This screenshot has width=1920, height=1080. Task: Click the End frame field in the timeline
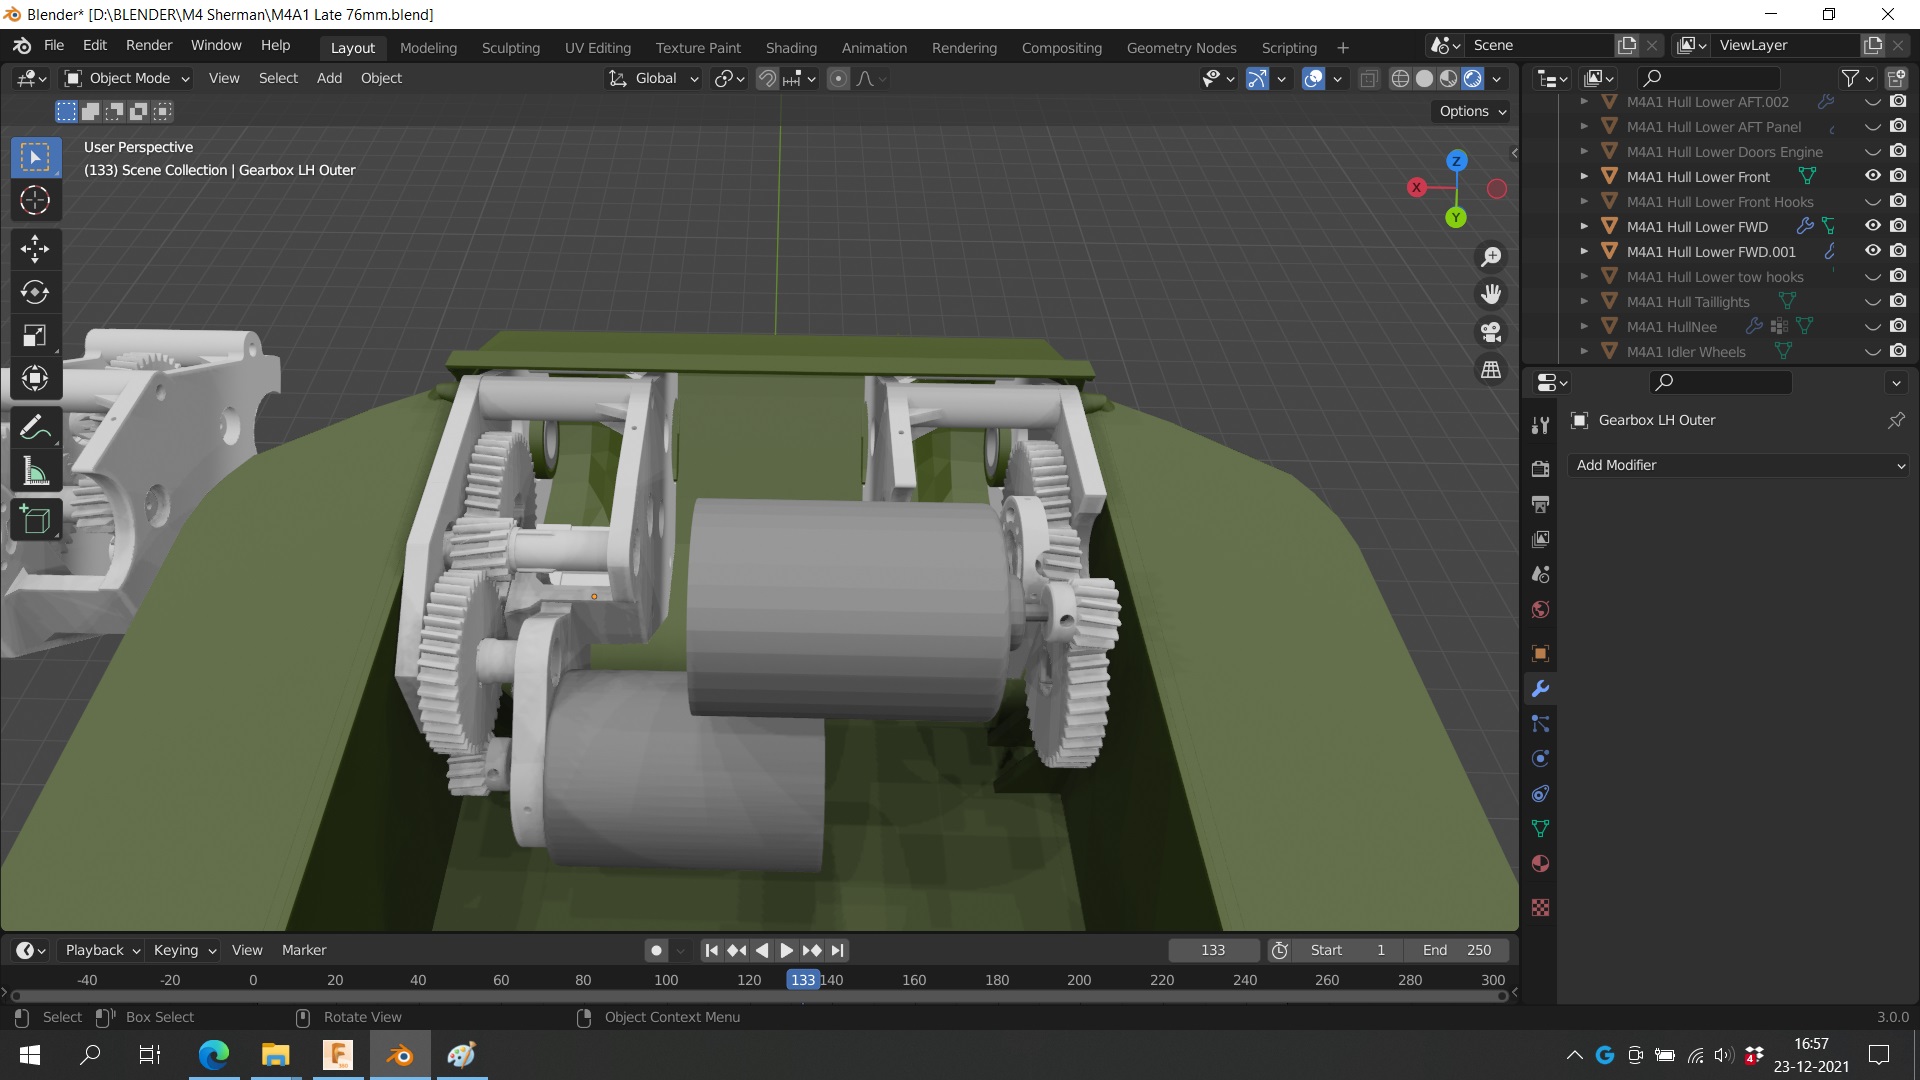1456,950
